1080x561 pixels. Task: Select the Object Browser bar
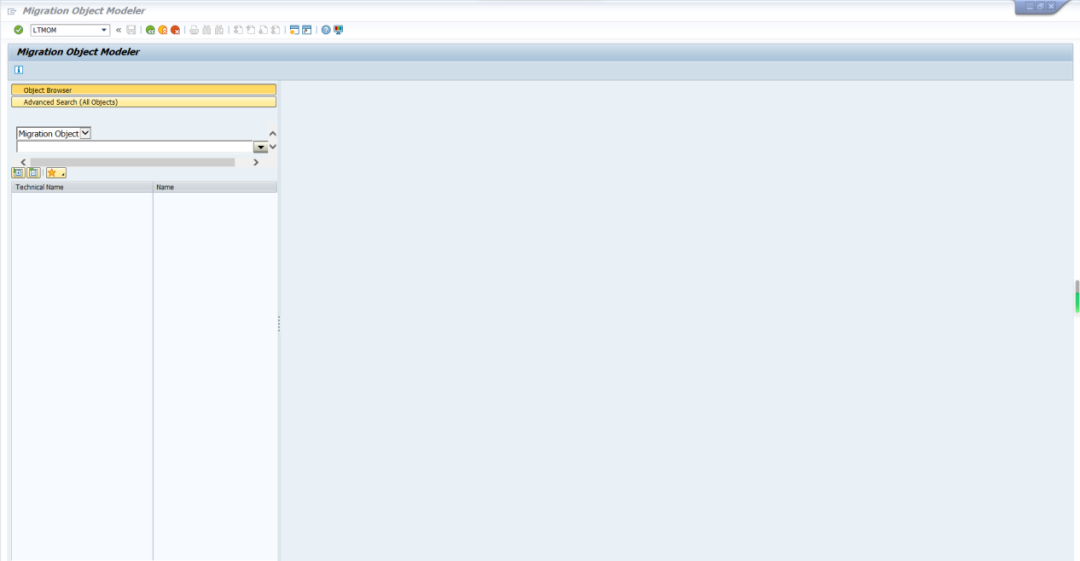point(143,90)
